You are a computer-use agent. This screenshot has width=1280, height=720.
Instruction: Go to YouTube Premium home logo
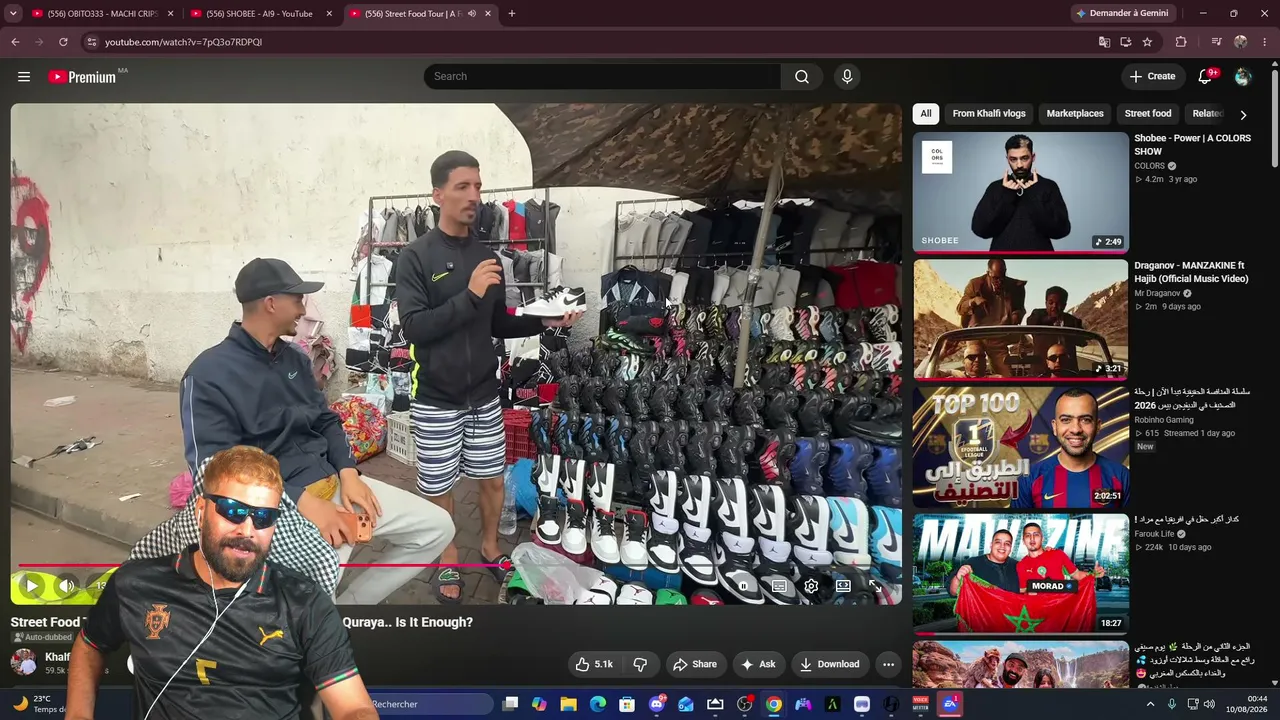click(82, 77)
